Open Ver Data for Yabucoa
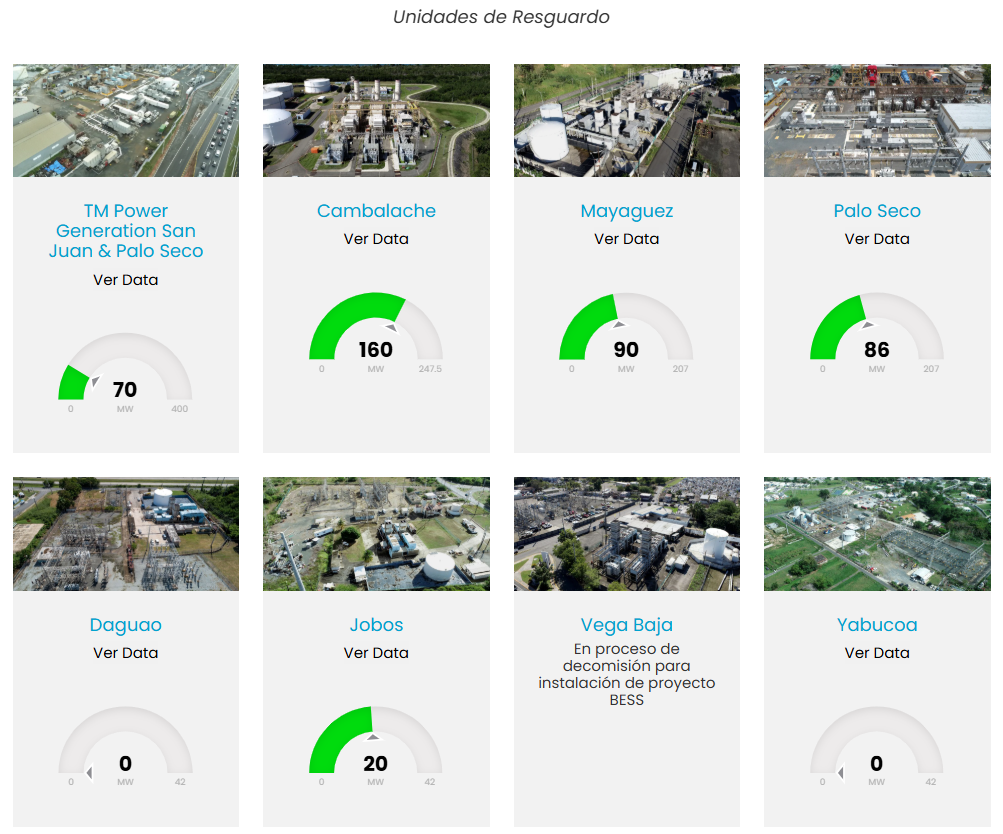The image size is (1003, 834). pos(877,653)
